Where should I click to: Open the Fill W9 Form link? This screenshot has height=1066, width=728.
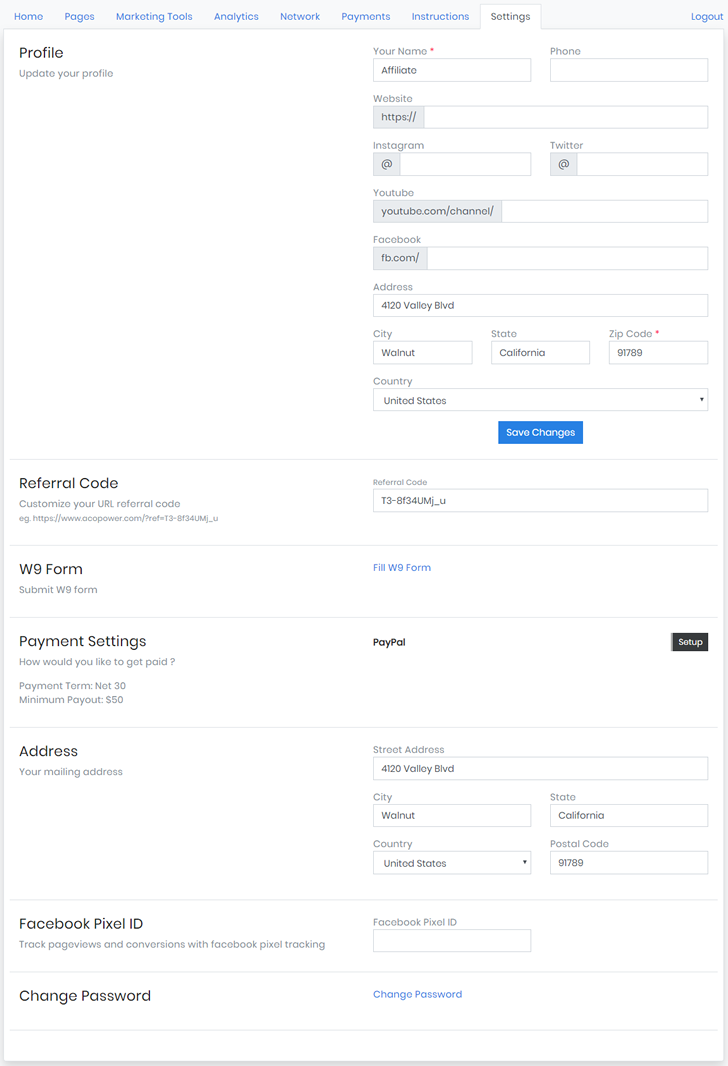402,567
